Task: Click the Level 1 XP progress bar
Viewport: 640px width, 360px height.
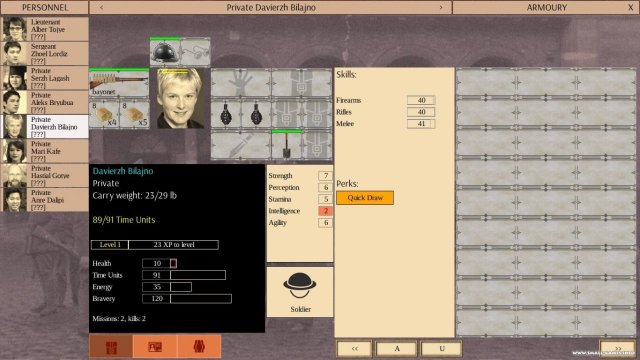Action: click(x=155, y=245)
